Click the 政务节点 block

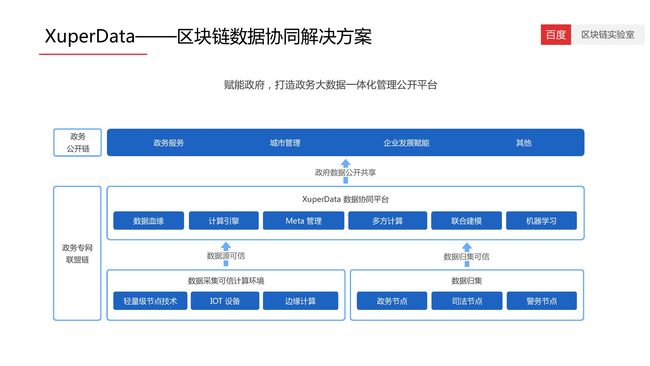coord(392,301)
